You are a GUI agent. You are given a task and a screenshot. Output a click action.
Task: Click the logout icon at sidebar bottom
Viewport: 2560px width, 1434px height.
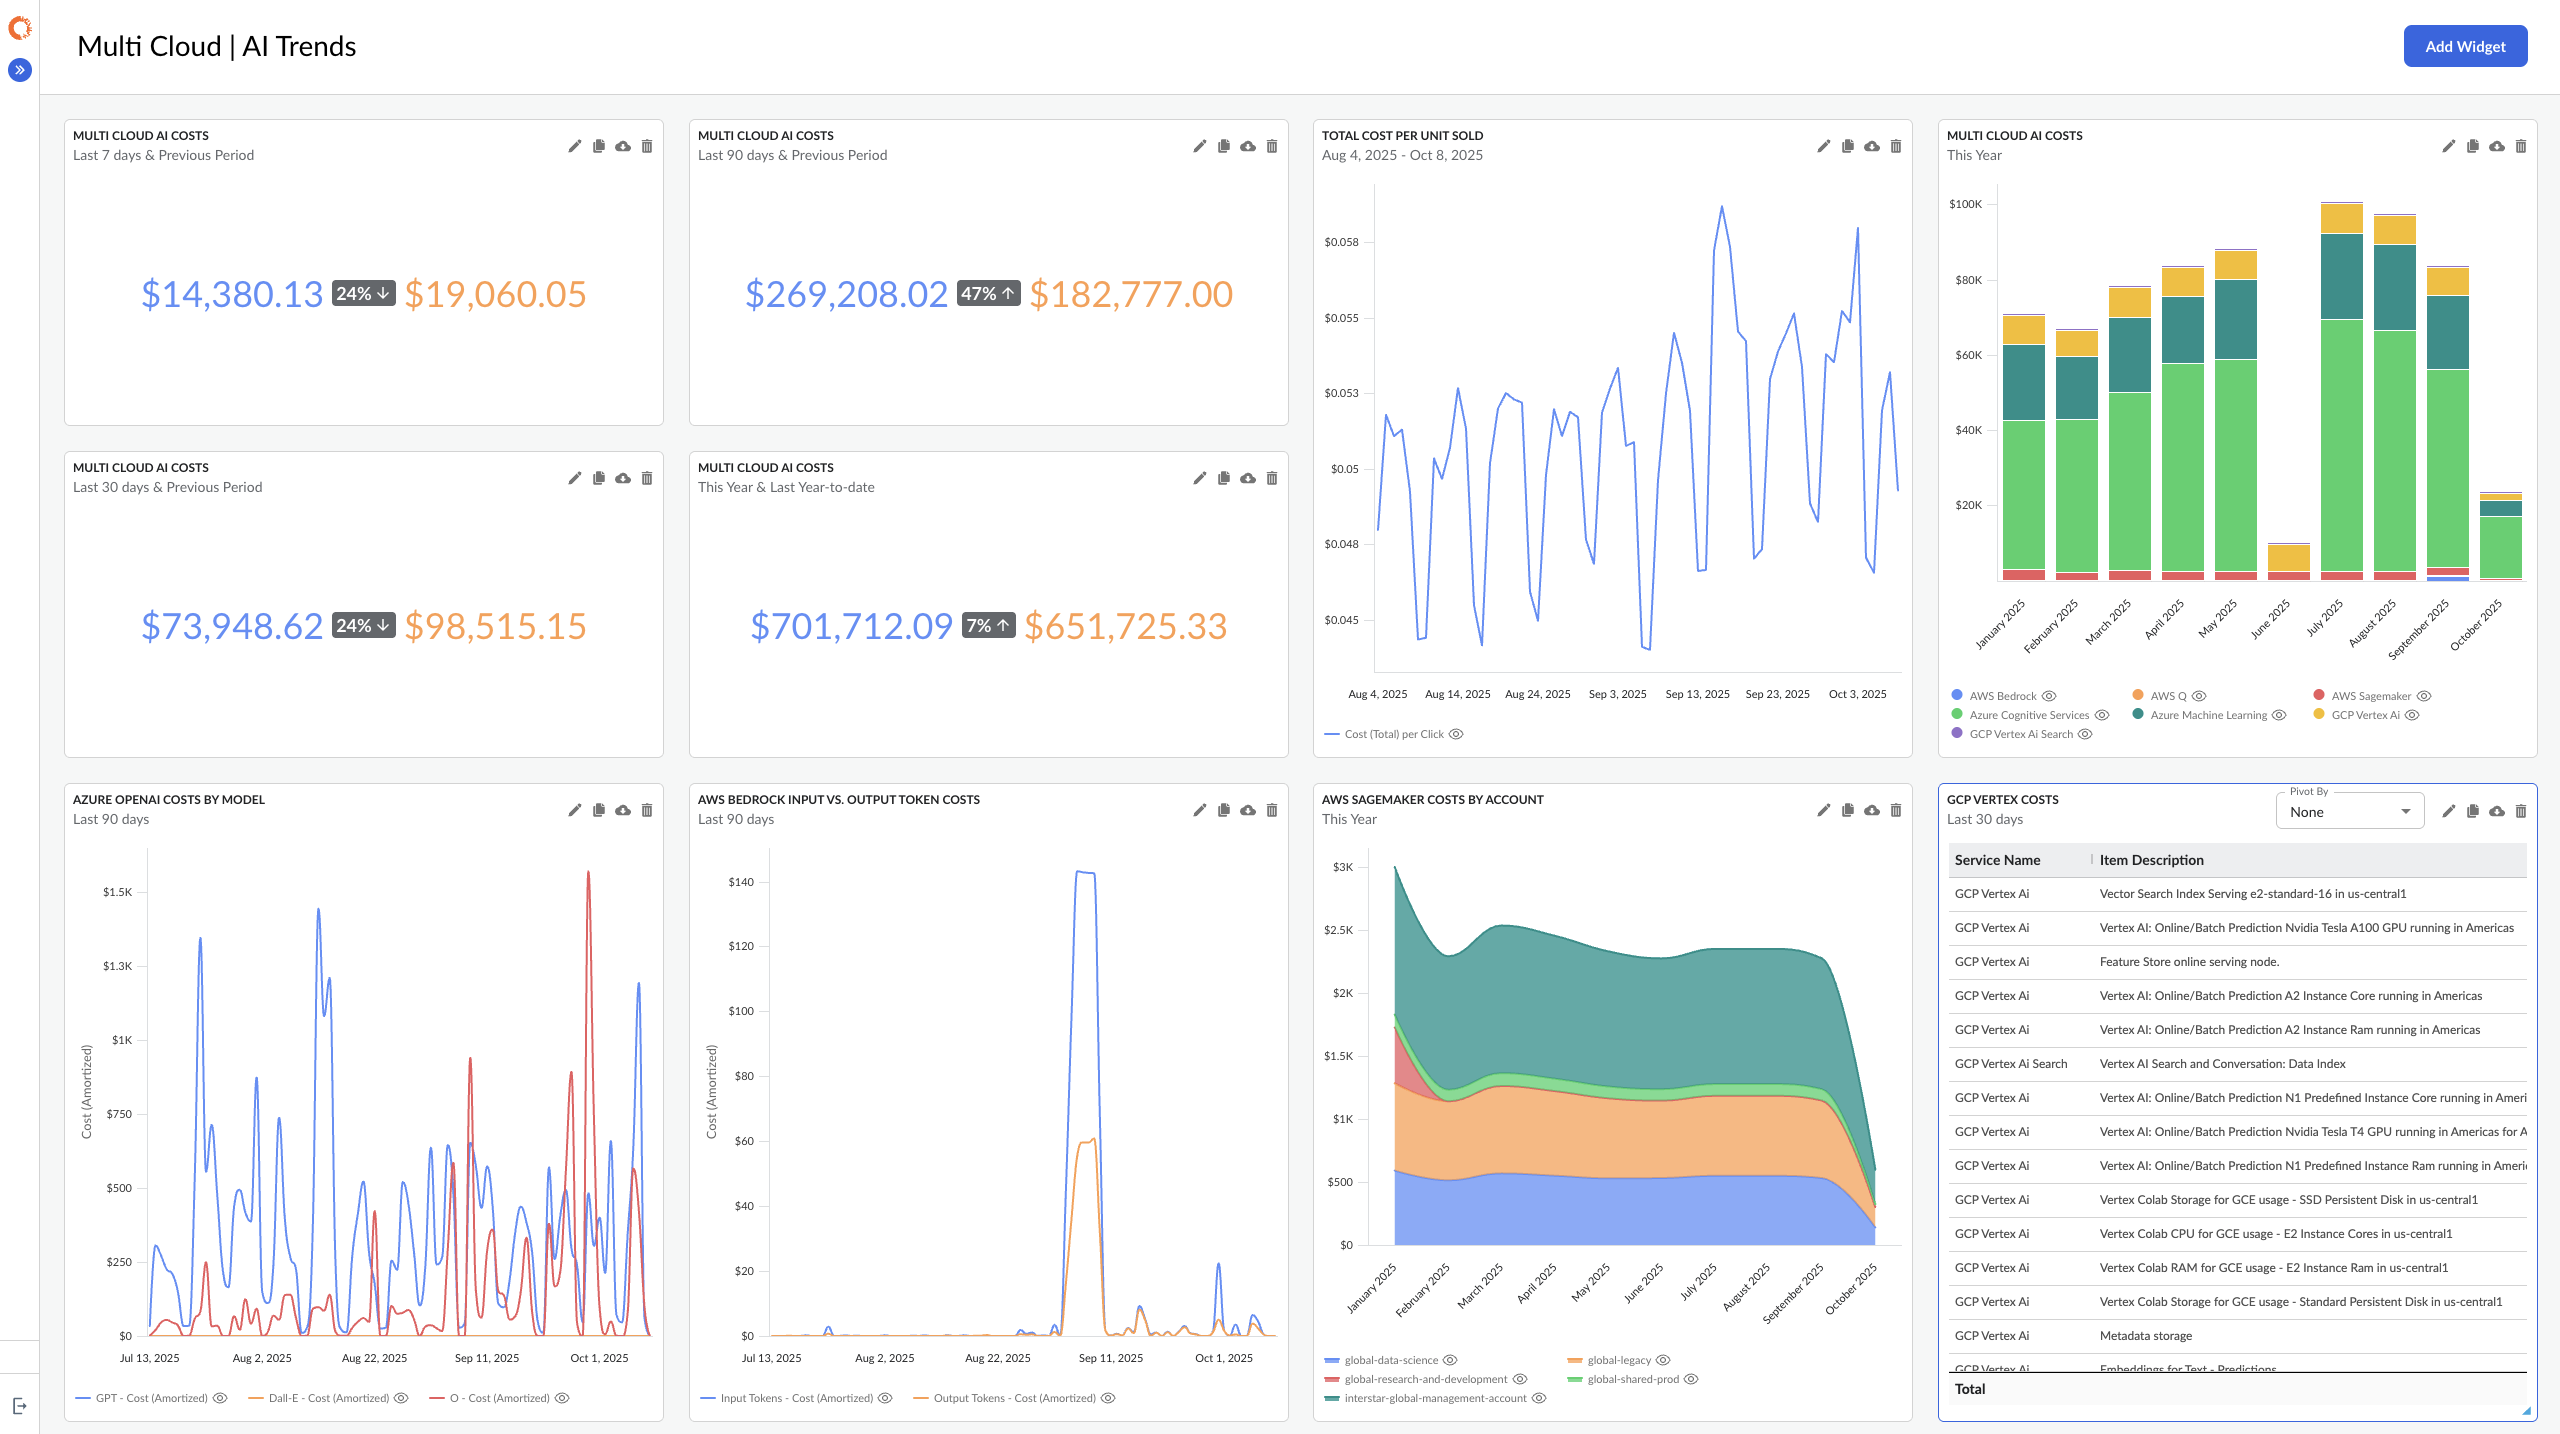coord(20,1406)
